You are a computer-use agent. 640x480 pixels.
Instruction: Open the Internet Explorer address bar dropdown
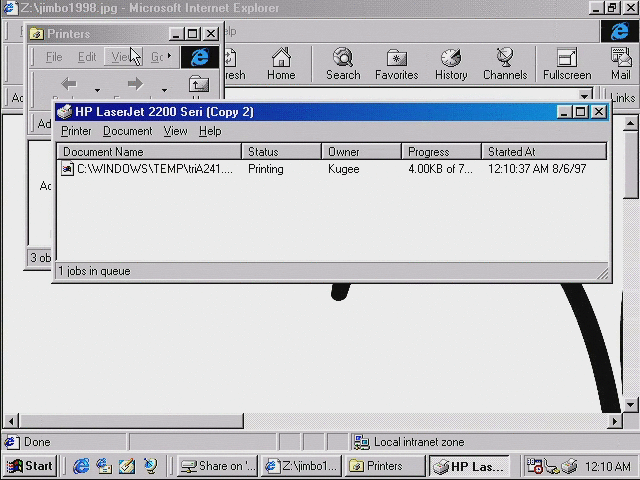584,96
